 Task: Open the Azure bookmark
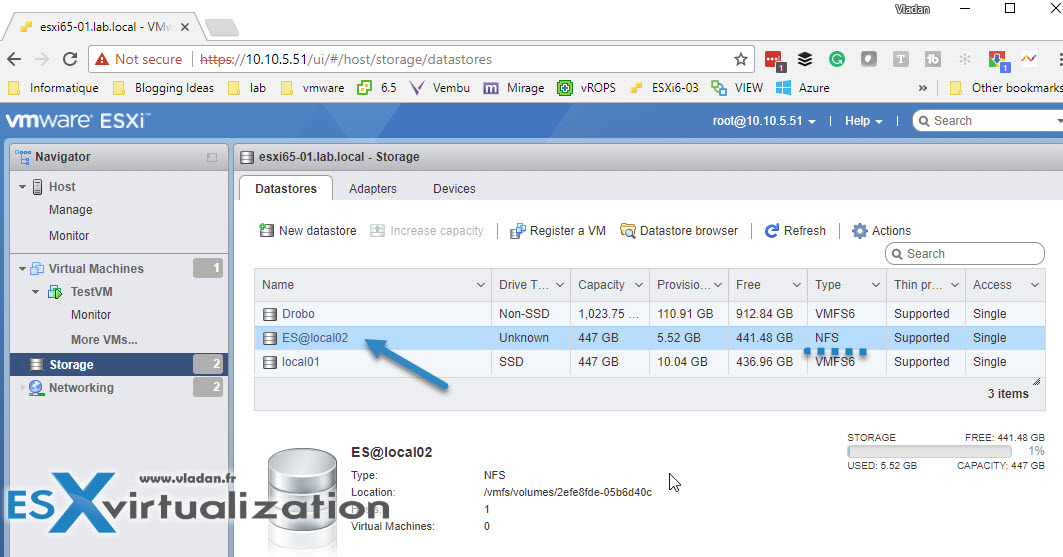point(802,88)
